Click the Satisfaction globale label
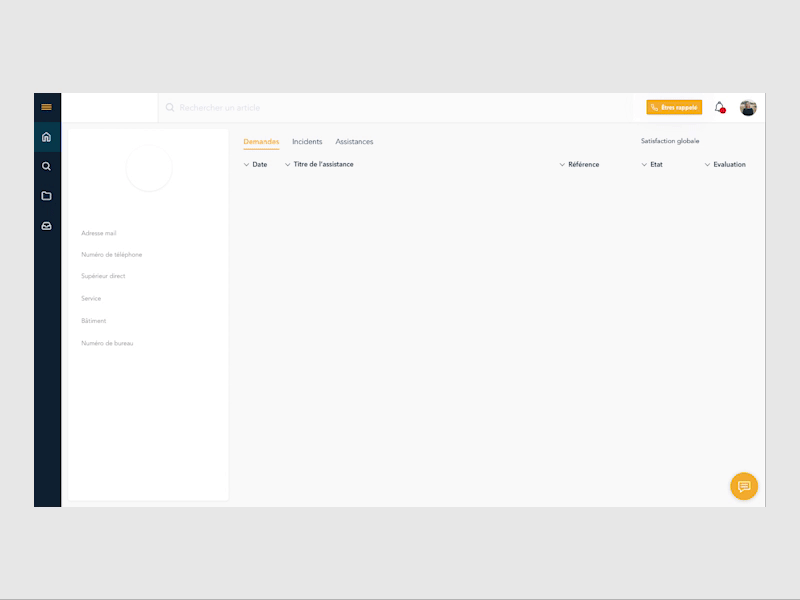 pos(670,140)
